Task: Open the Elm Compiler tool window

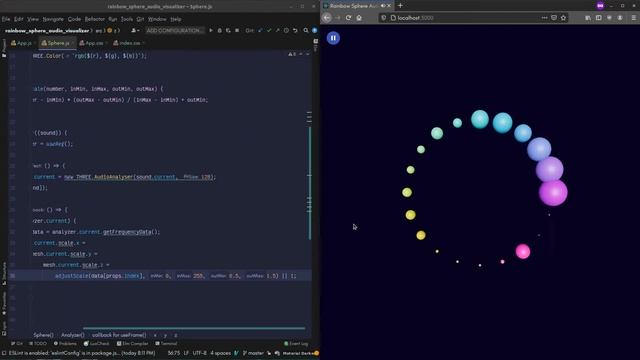Action: coord(133,344)
